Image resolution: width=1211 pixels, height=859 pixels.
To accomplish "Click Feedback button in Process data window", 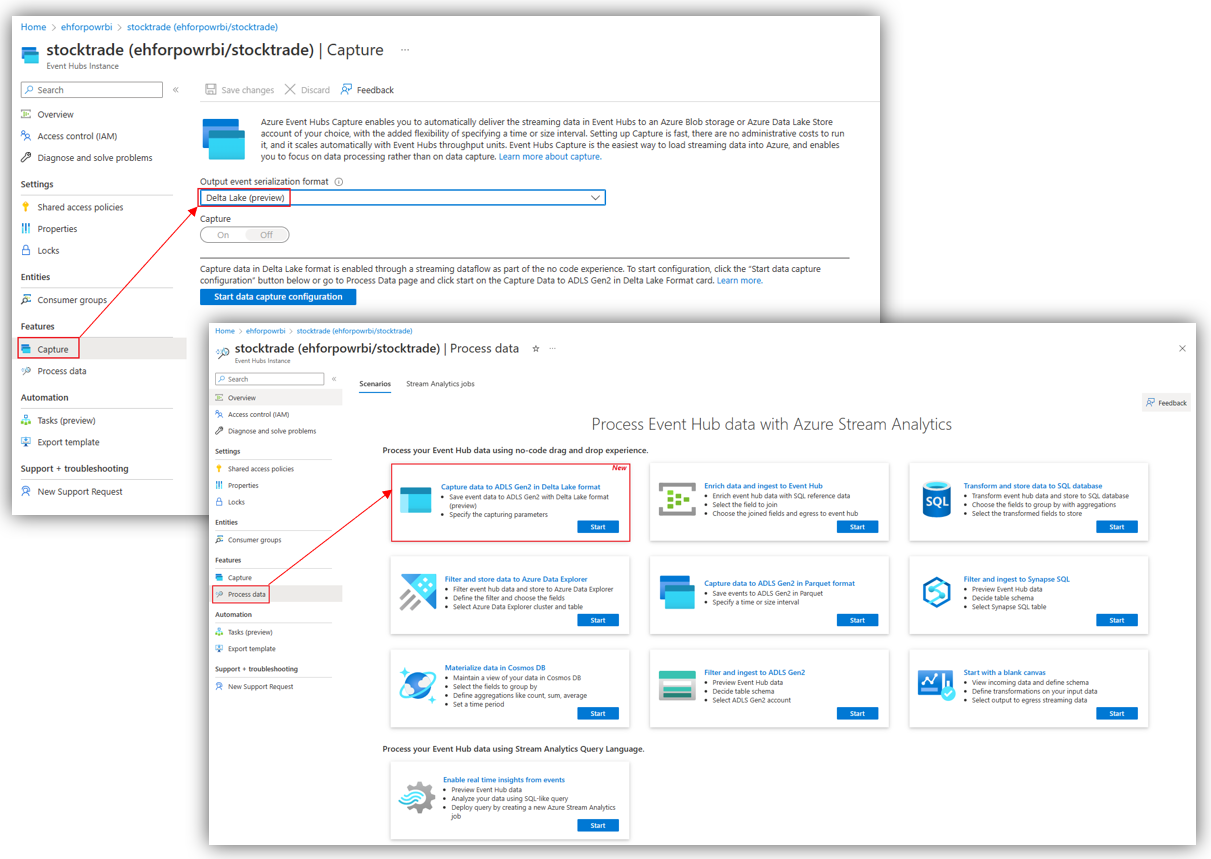I will [1167, 402].
